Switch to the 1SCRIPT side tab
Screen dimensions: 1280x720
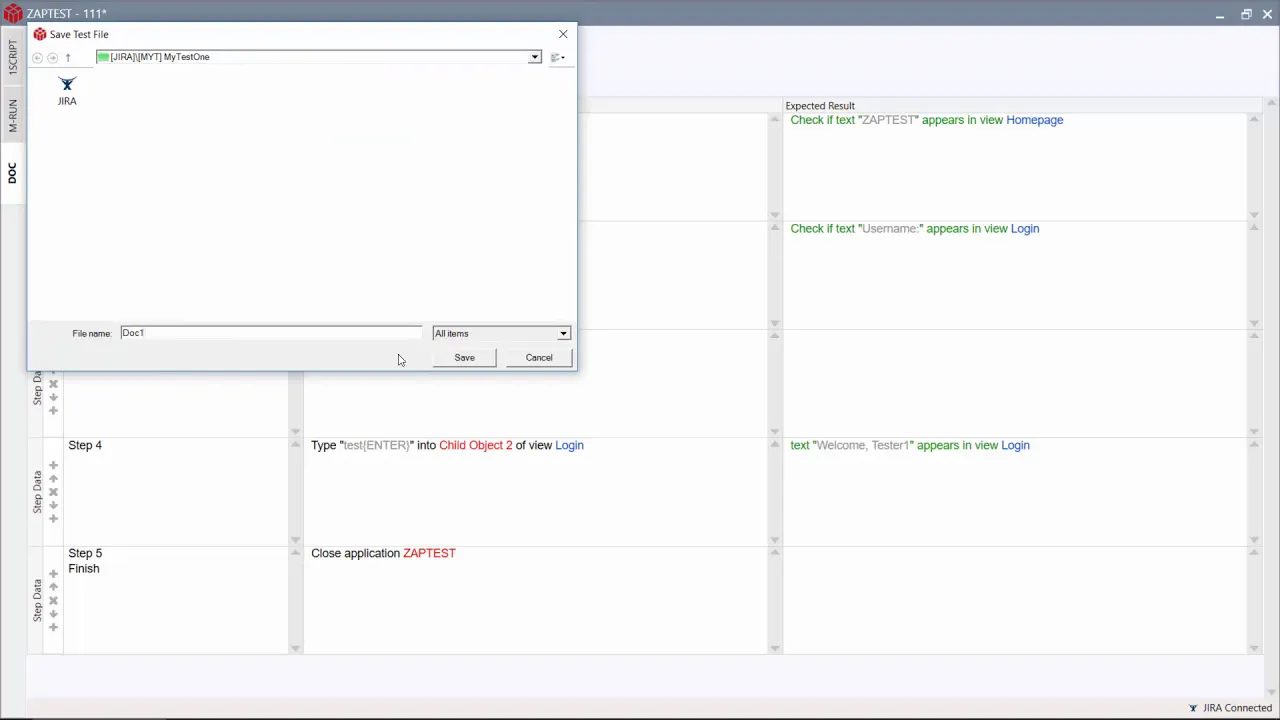pos(12,57)
